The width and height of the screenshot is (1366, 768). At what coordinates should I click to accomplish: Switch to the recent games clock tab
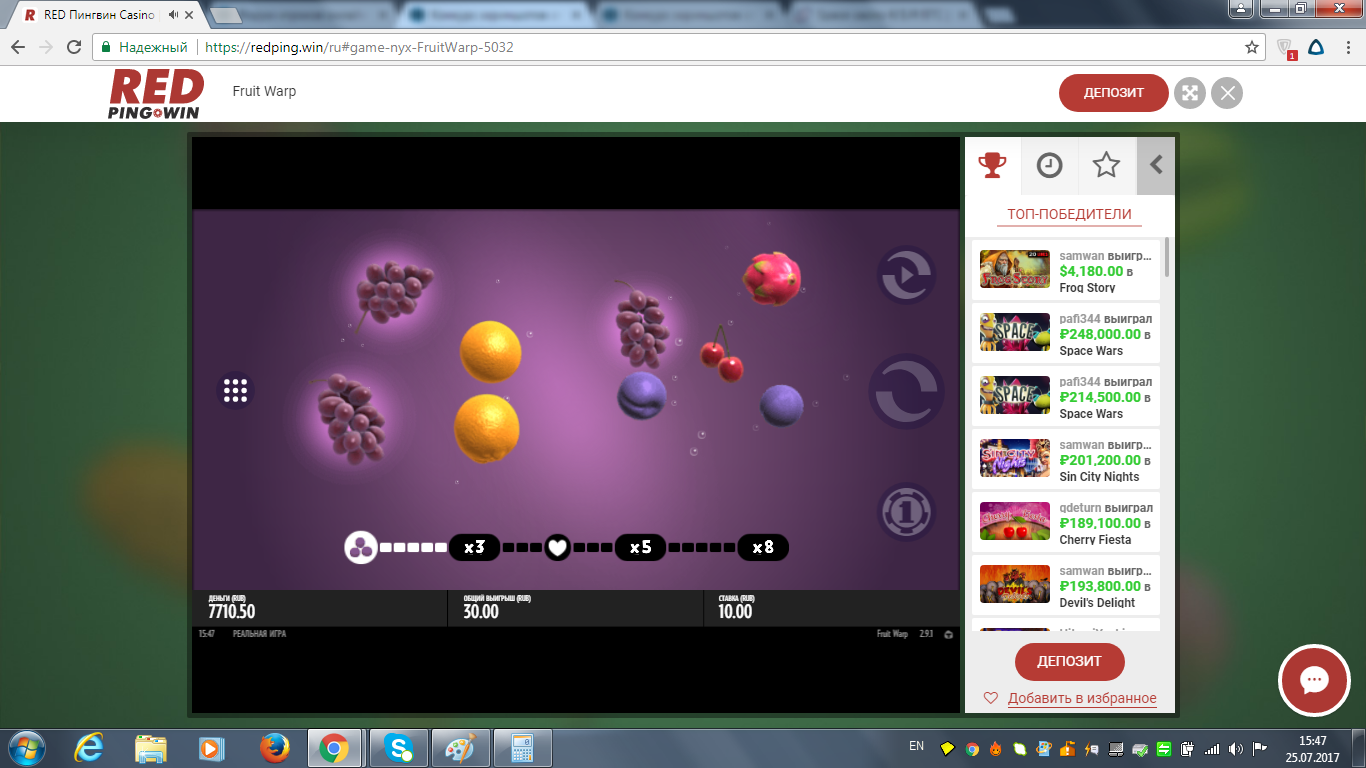[1049, 165]
